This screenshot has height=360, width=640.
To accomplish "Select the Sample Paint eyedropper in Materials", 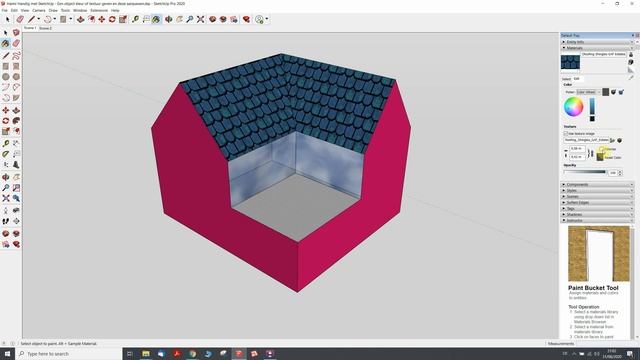I will (x=631, y=77).
